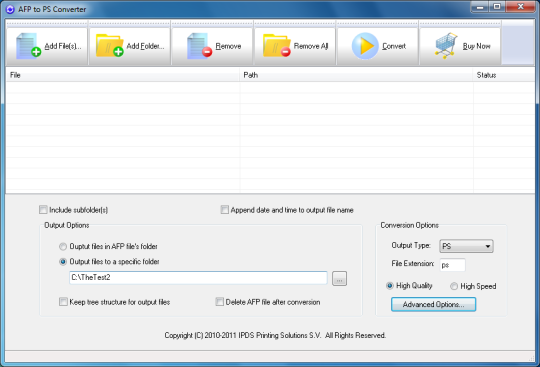Click the output folder path field

[198, 277]
